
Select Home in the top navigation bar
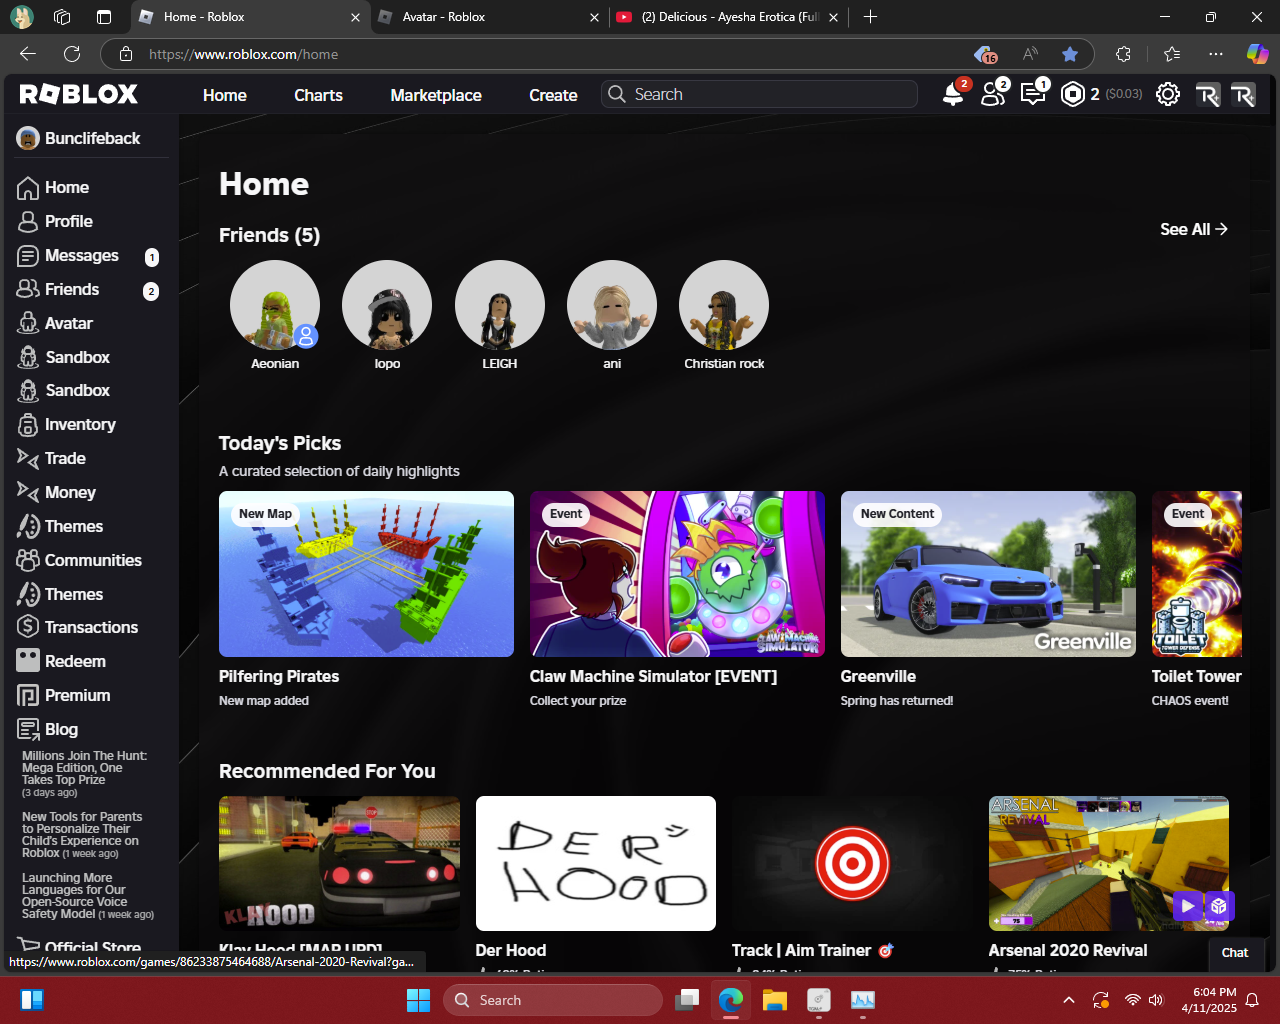coord(225,95)
